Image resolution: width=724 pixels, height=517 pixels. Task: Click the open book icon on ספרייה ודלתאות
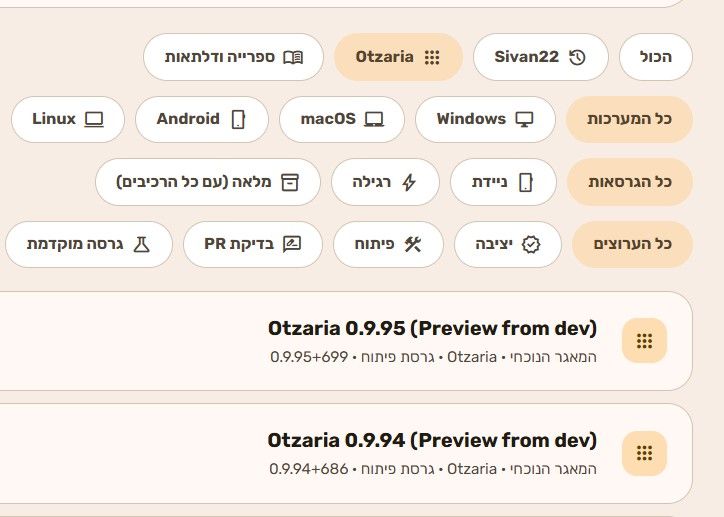click(x=293, y=57)
